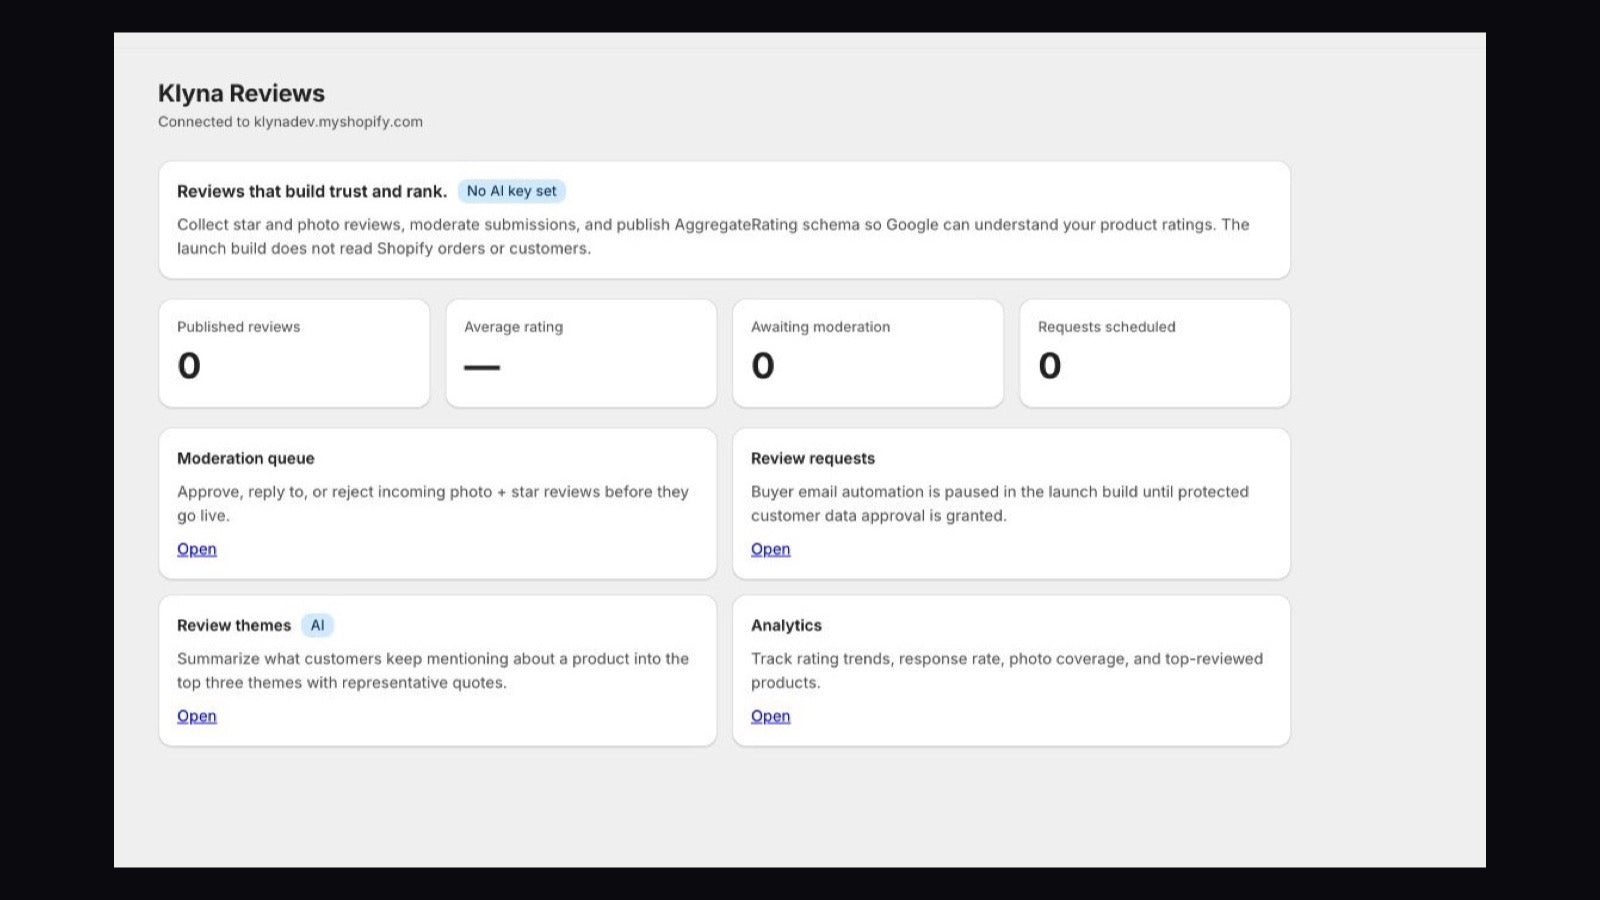Click the Published reviews count value
Screen dimensions: 1600x900
189,366
